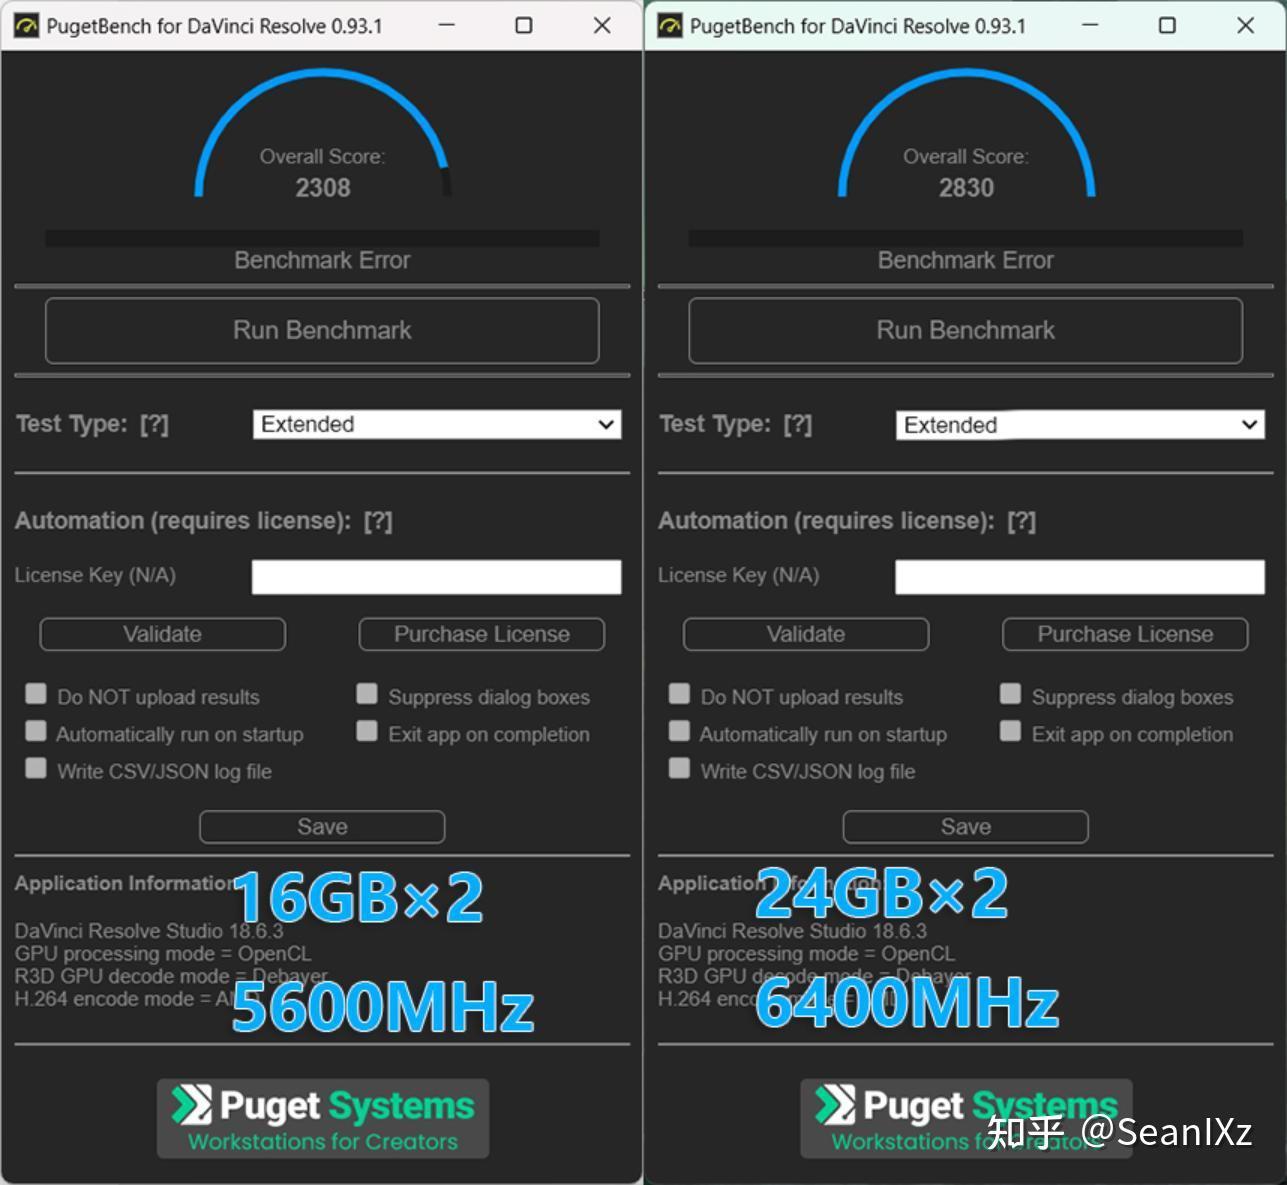This screenshot has height=1185, width=1287.
Task: Enable Exit app on completion, right window
Action: (1010, 731)
